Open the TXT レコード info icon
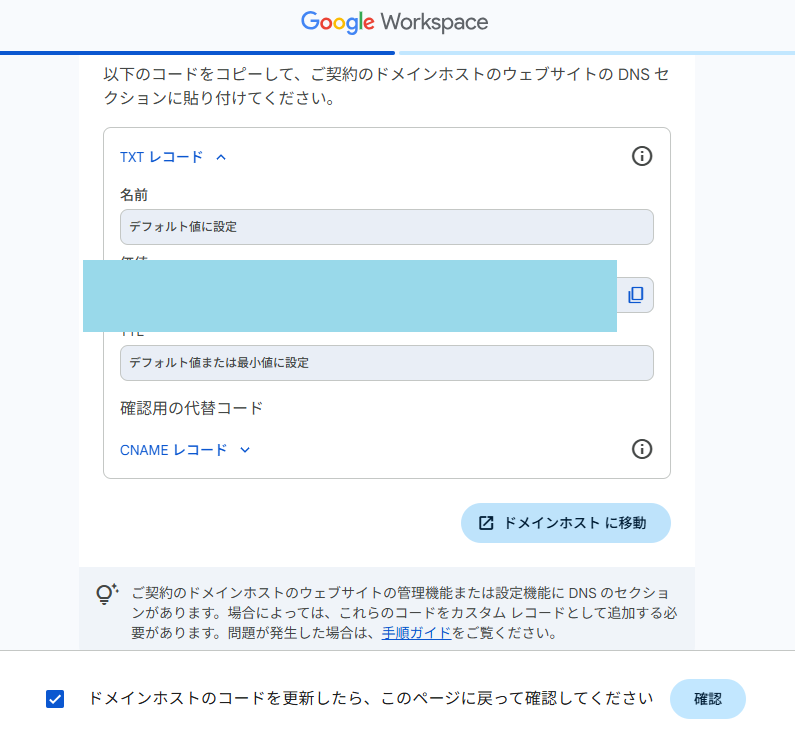The width and height of the screenshot is (795, 736). coord(642,156)
